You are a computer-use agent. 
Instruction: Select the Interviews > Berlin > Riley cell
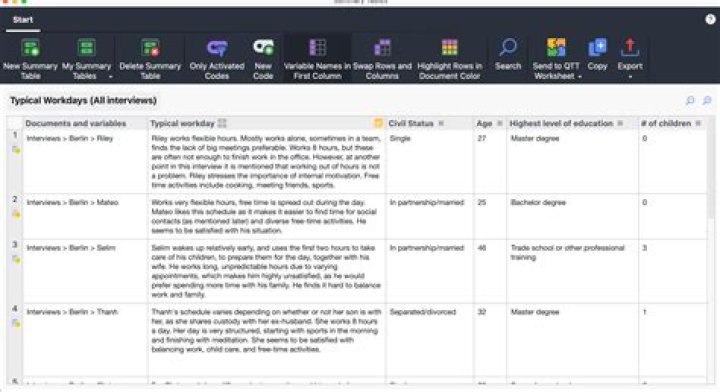[x=85, y=161]
